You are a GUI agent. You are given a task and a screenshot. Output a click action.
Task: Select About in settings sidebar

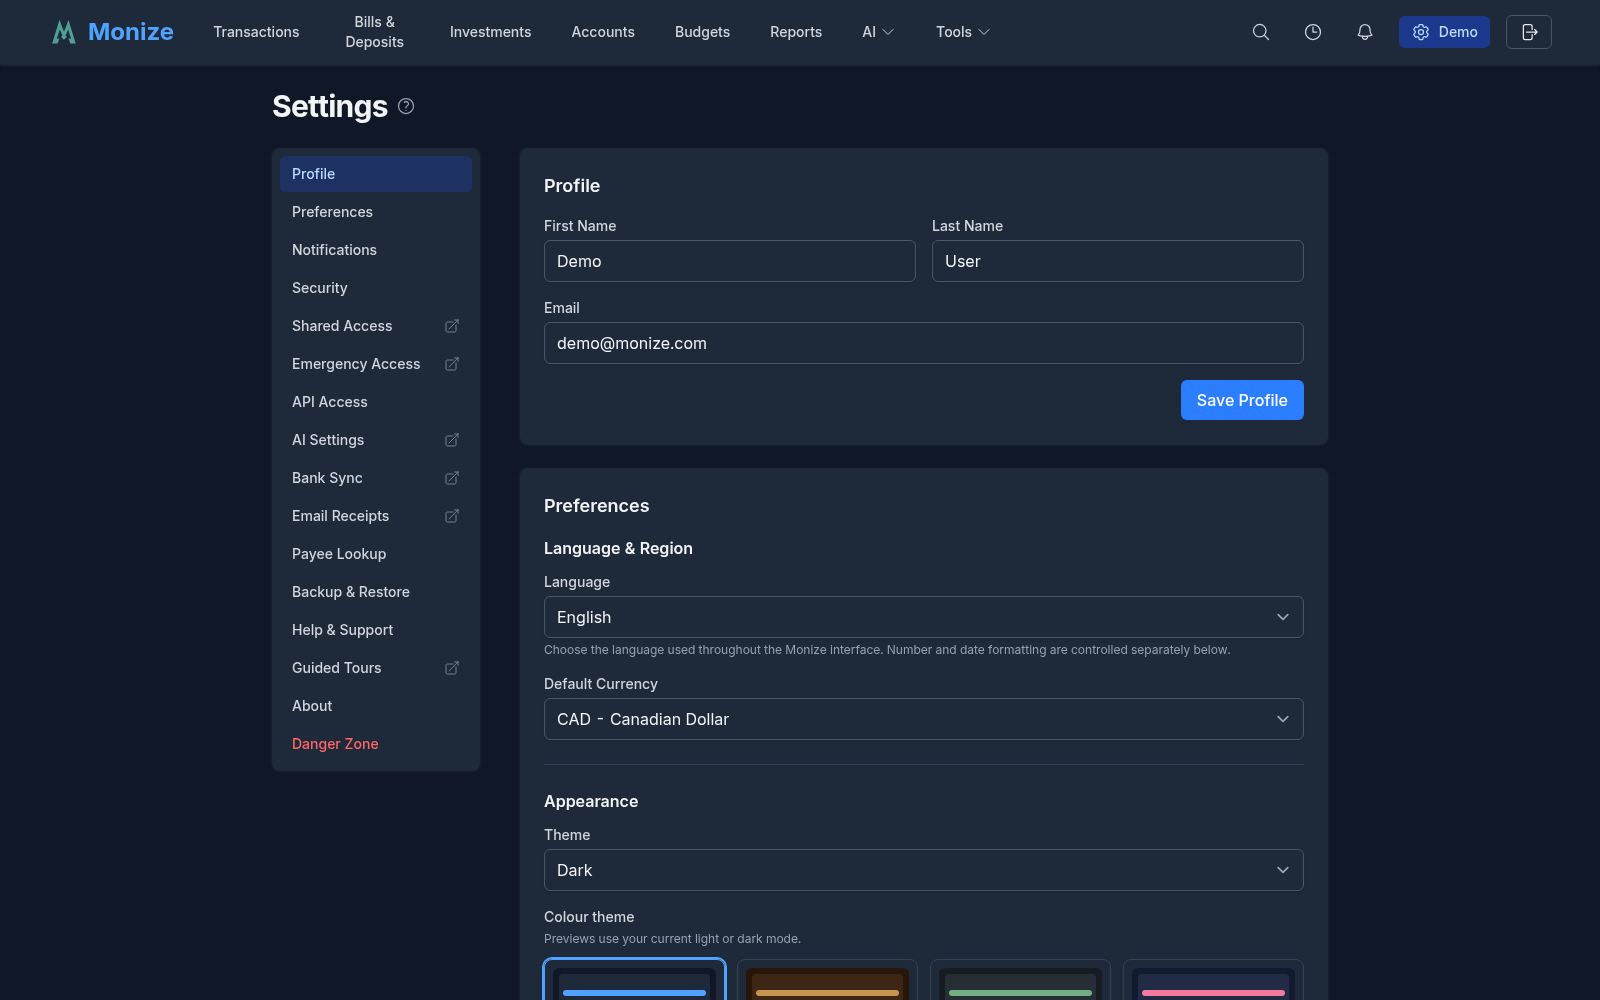(376, 706)
